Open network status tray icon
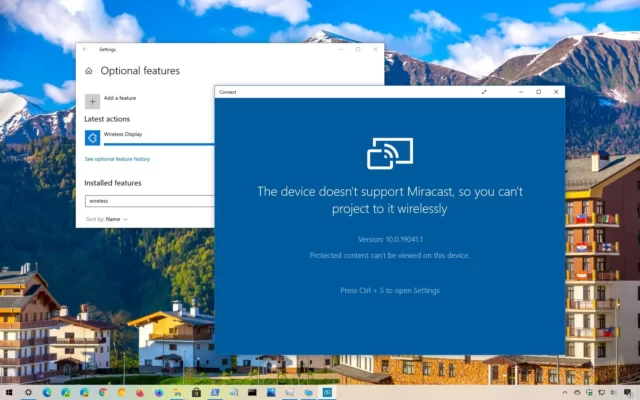The width and height of the screenshot is (640, 400). click(x=601, y=393)
